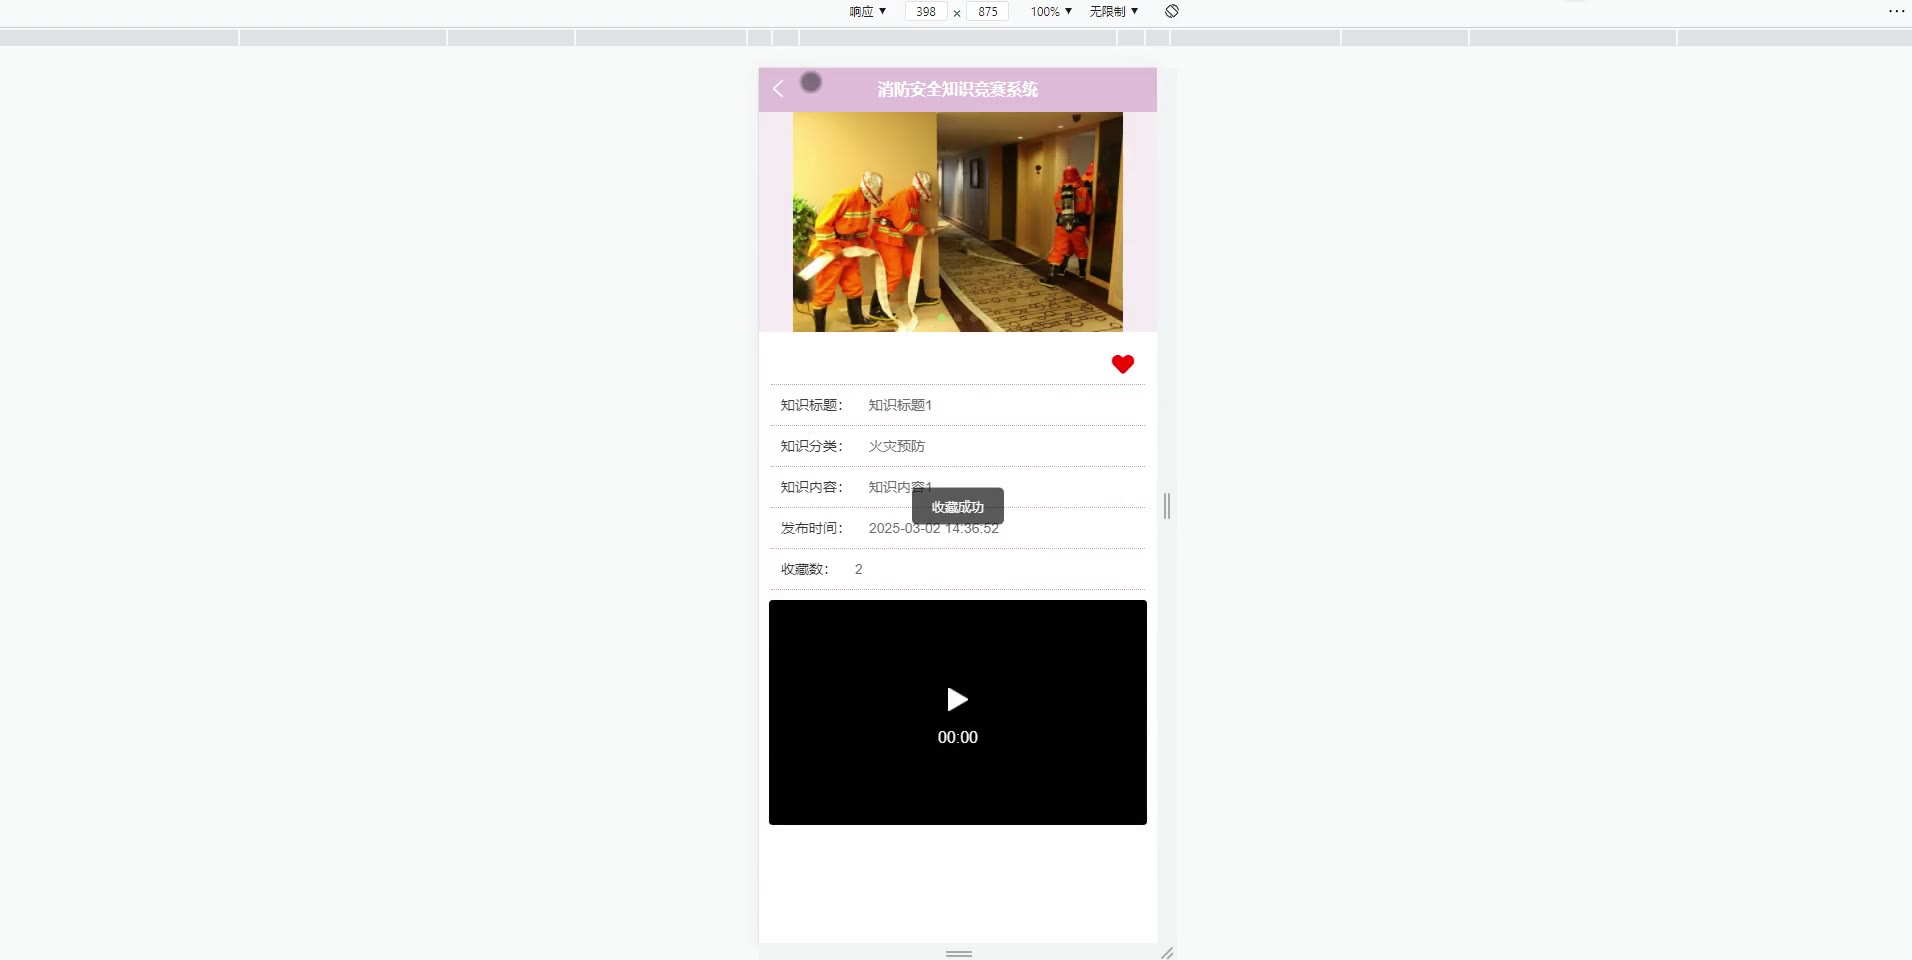Play the knowledge video
This screenshot has width=1912, height=960.
[x=957, y=699]
